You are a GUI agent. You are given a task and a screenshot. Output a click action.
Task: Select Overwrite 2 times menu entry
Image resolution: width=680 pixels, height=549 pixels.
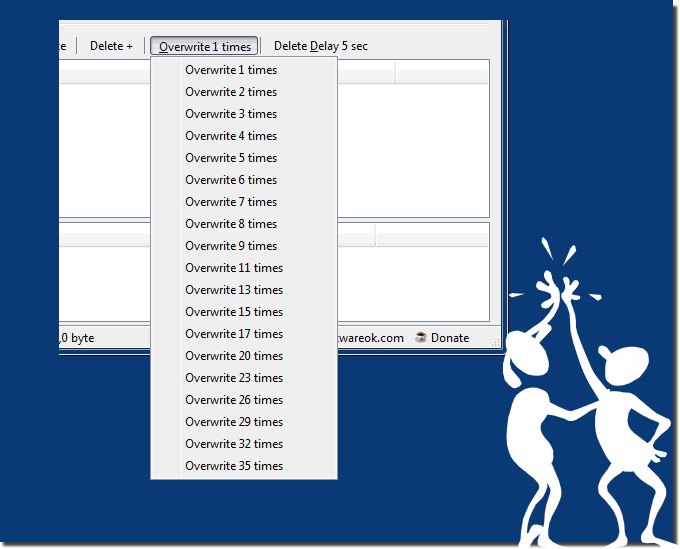(x=244, y=92)
